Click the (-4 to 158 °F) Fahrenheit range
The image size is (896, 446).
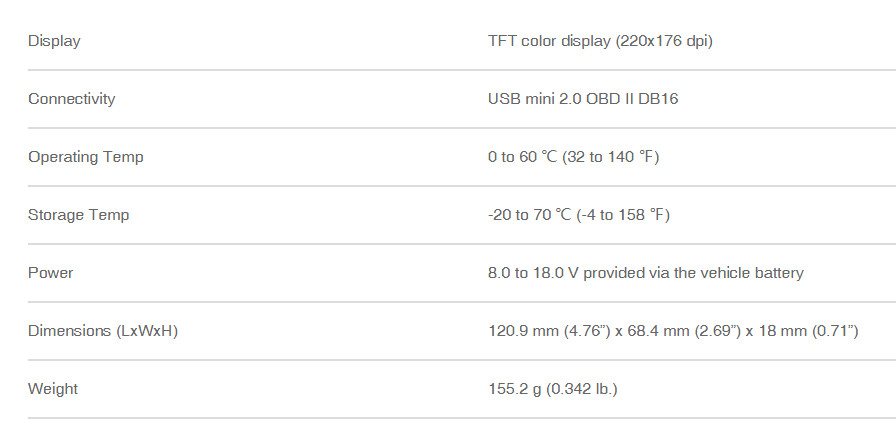(625, 215)
